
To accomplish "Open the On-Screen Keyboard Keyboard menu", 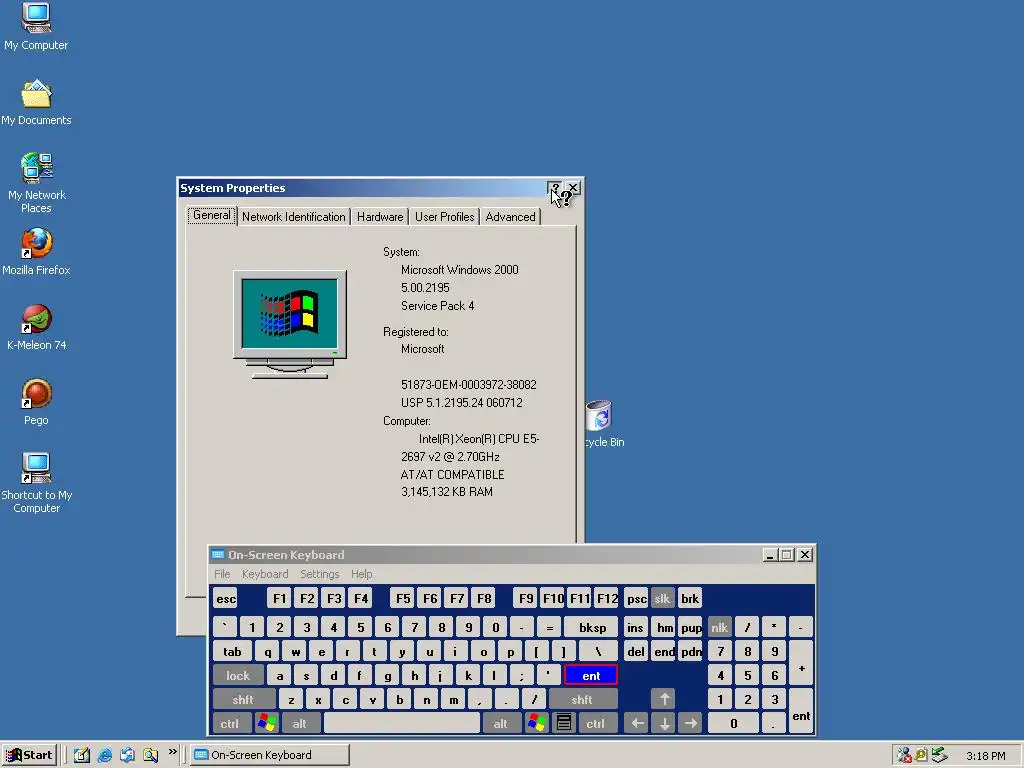I will 264,574.
